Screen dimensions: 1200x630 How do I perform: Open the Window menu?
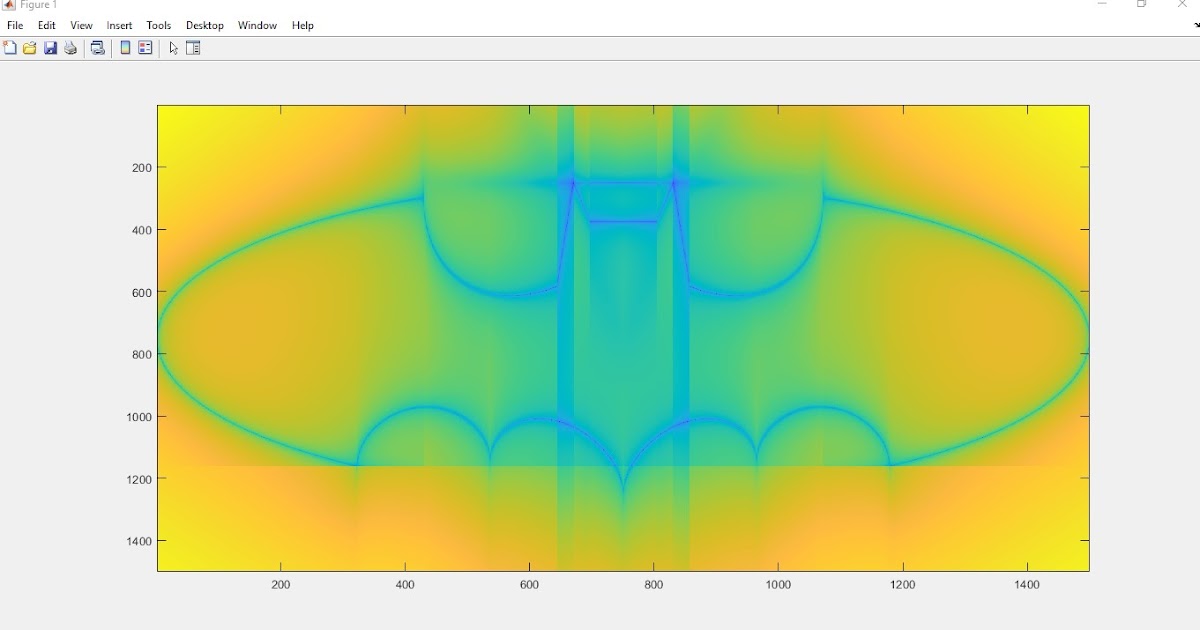[257, 25]
